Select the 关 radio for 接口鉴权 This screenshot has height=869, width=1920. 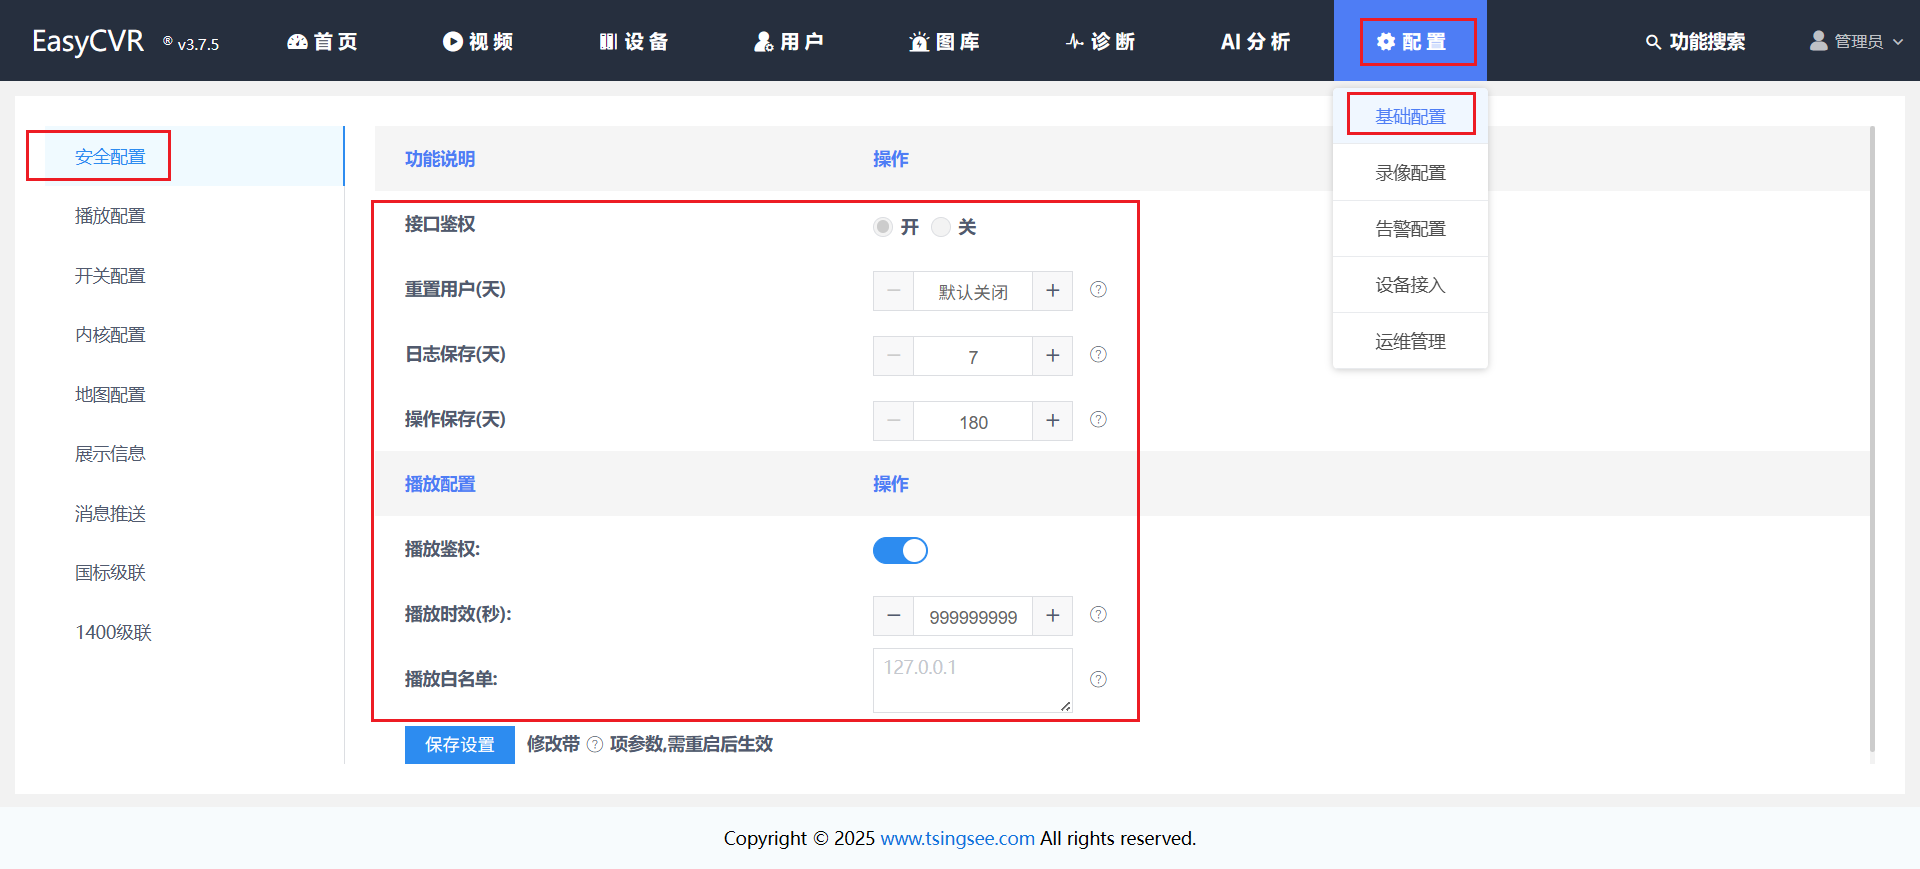pyautogui.click(x=941, y=227)
